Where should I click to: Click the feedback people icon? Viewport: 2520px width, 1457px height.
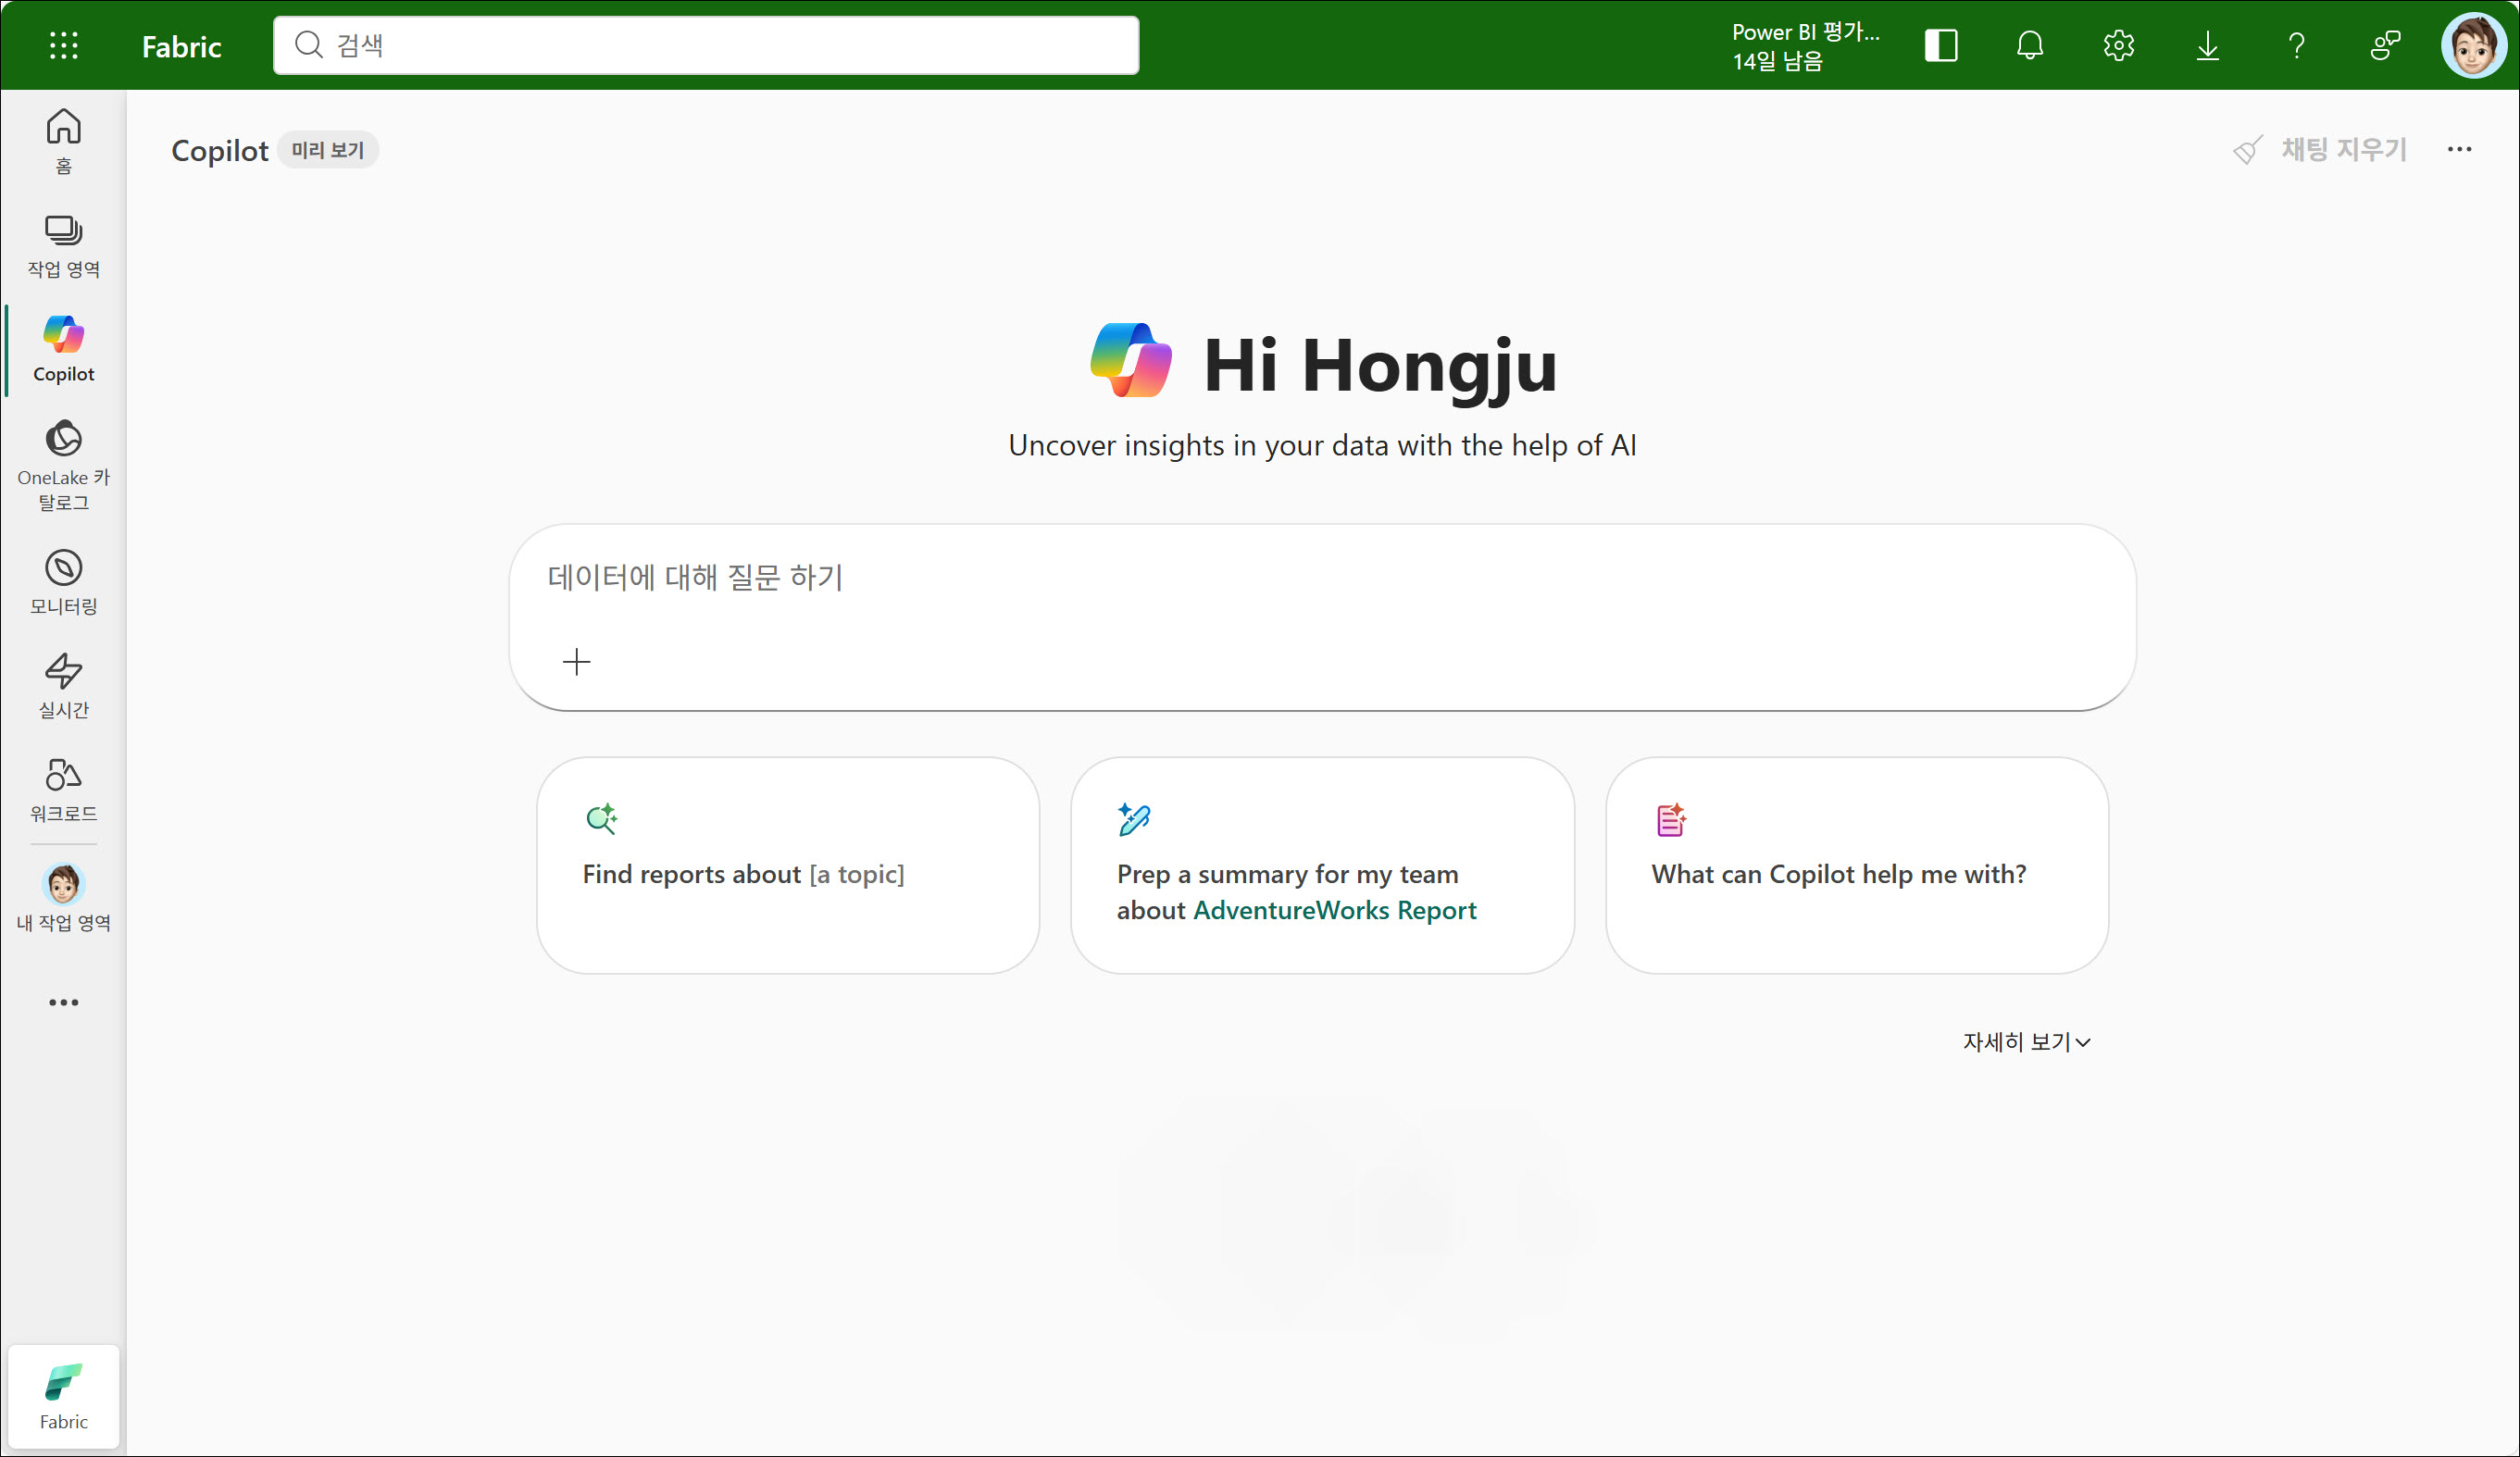pyautogui.click(x=2385, y=45)
